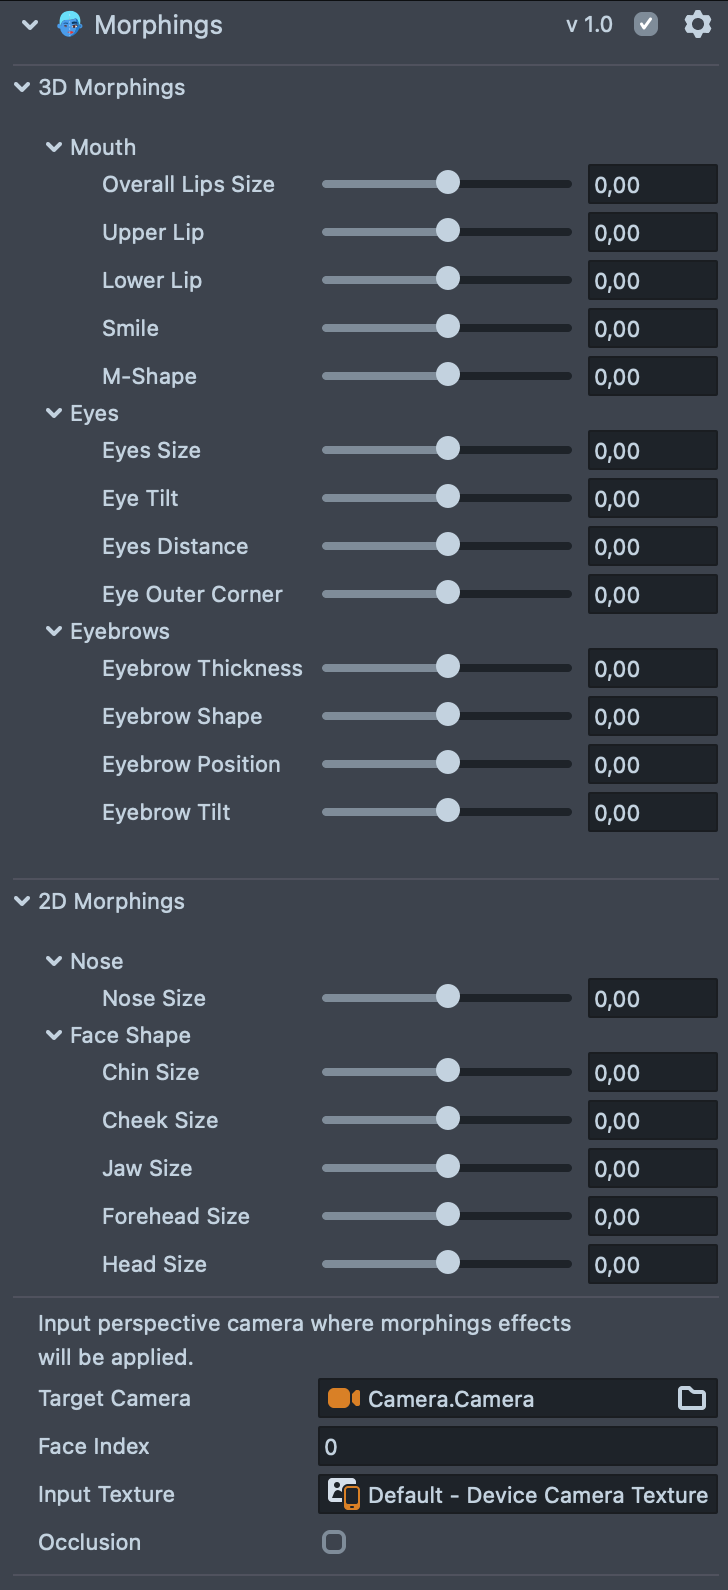
Task: Enable the Occlusion checkbox
Action: [334, 1542]
